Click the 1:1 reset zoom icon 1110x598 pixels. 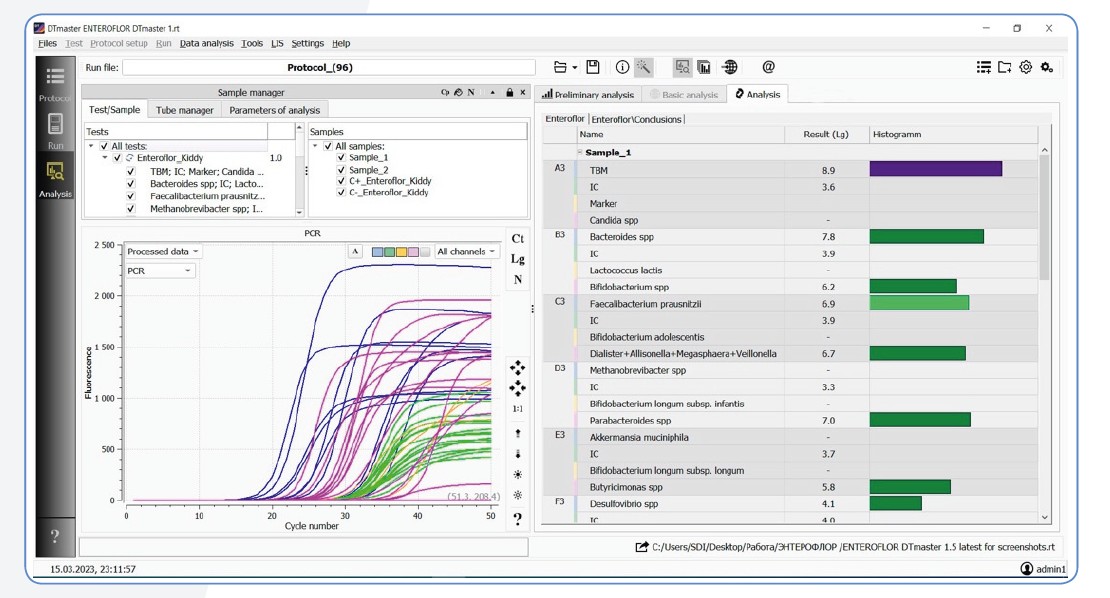tap(517, 409)
